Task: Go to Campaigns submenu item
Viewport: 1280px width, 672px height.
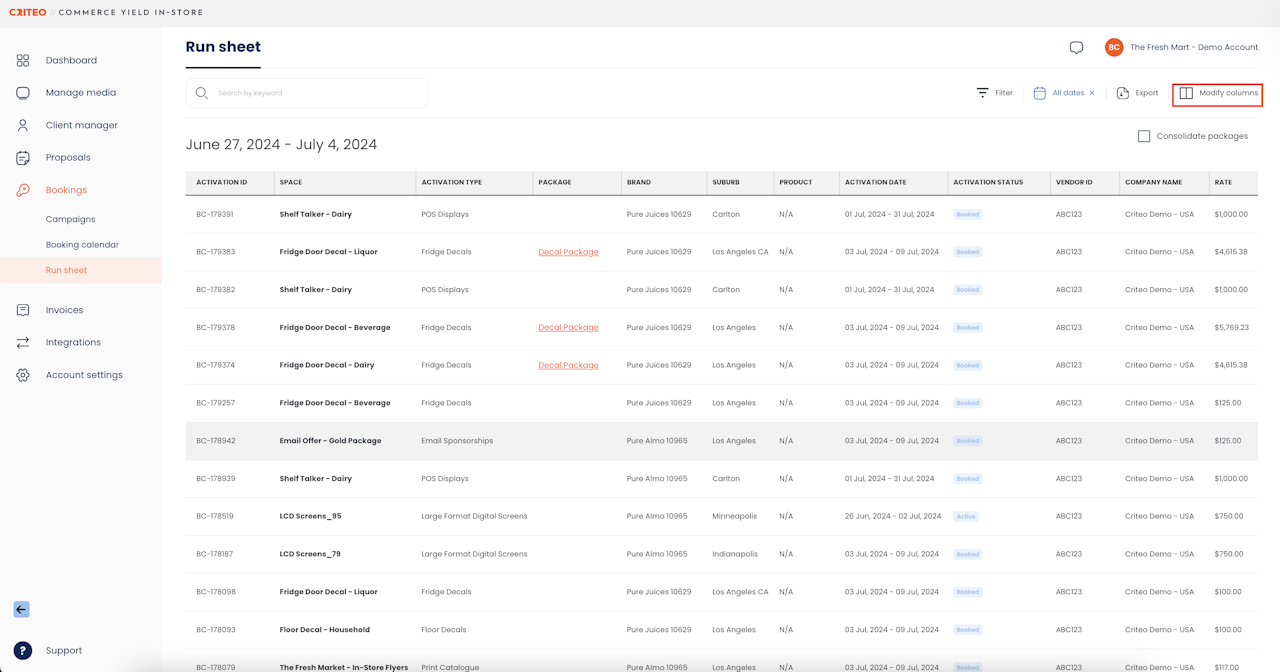Action: point(70,219)
